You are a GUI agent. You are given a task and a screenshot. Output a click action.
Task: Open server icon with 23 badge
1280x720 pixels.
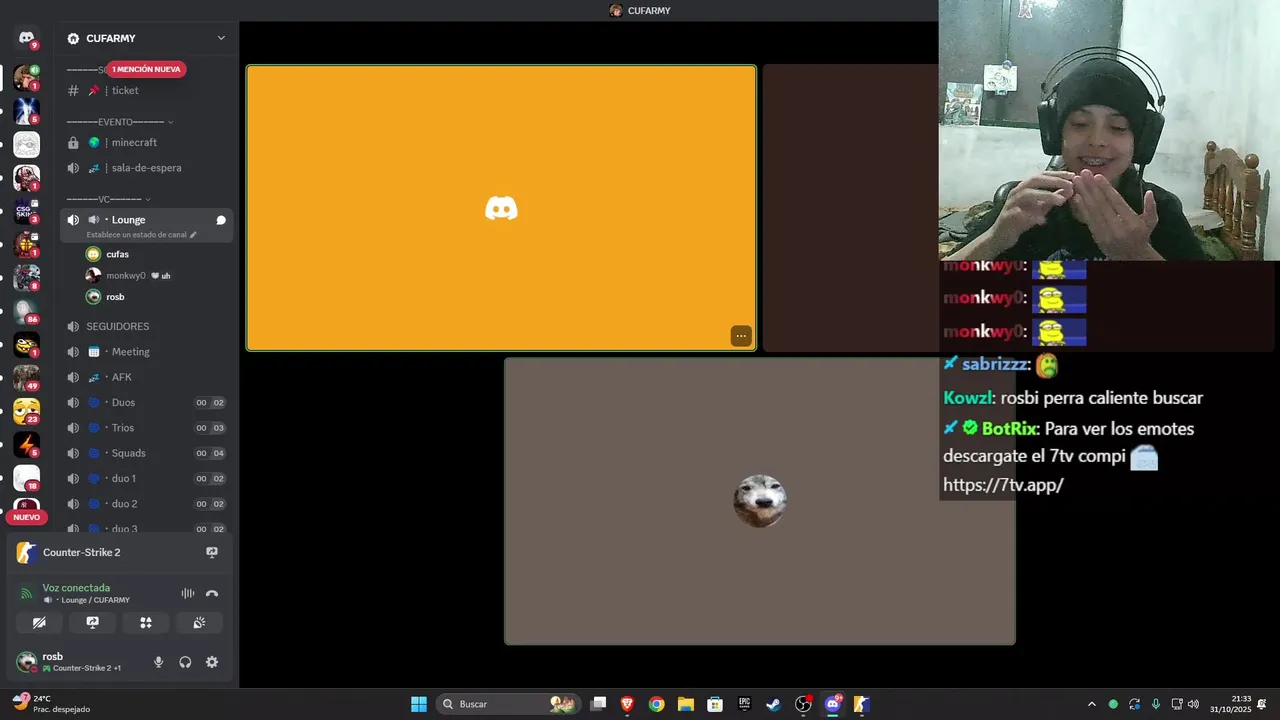pos(26,411)
